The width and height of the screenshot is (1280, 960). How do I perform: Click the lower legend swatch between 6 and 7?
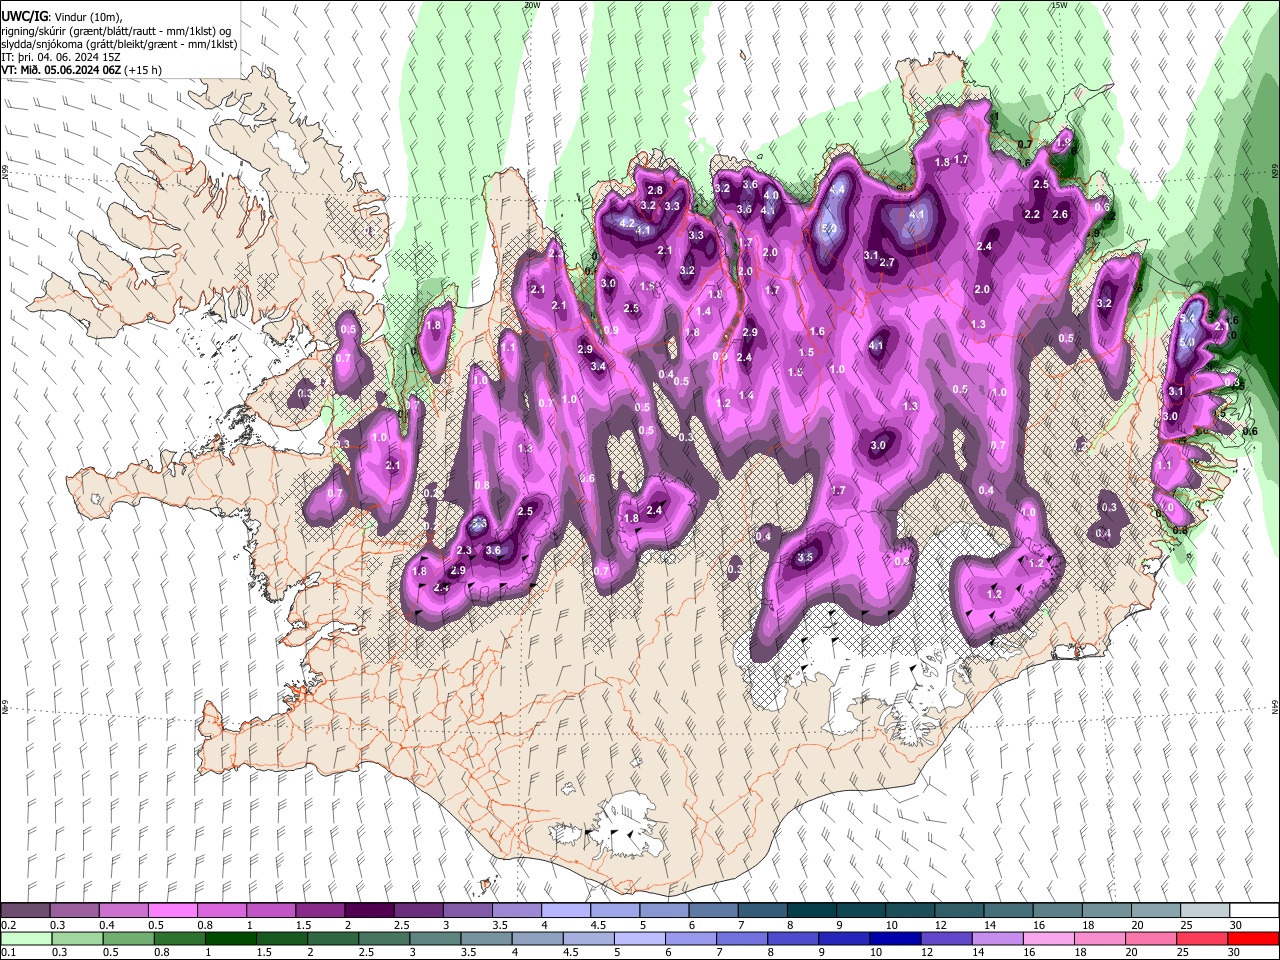[690, 939]
